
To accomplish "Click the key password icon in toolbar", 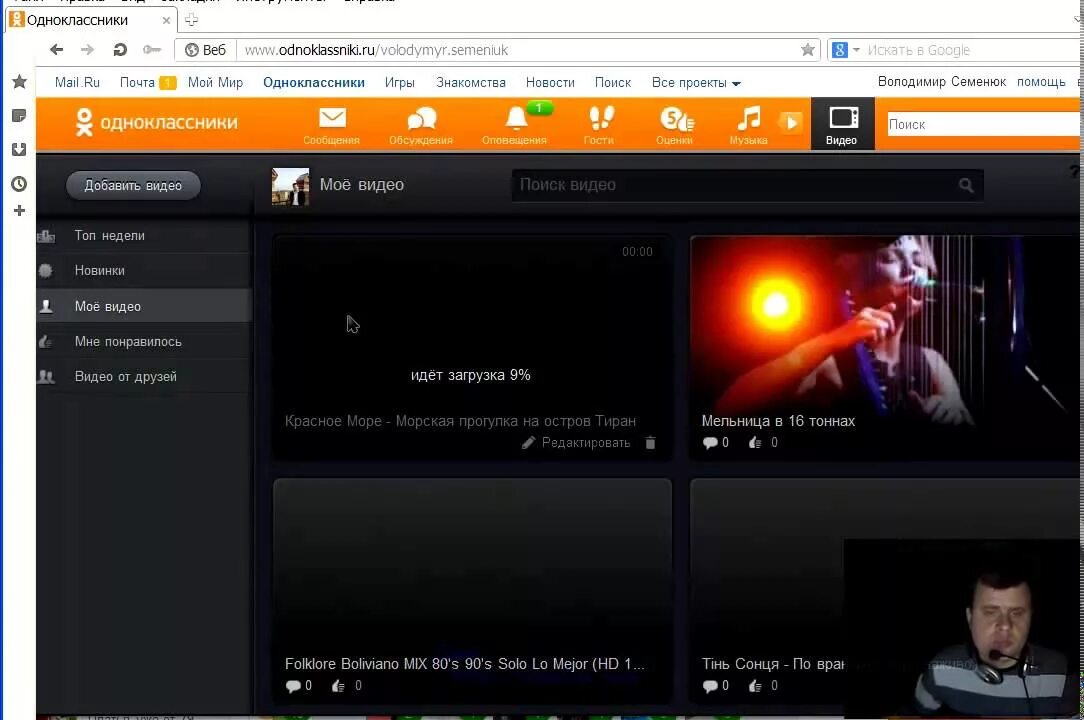I will pyautogui.click(x=151, y=50).
